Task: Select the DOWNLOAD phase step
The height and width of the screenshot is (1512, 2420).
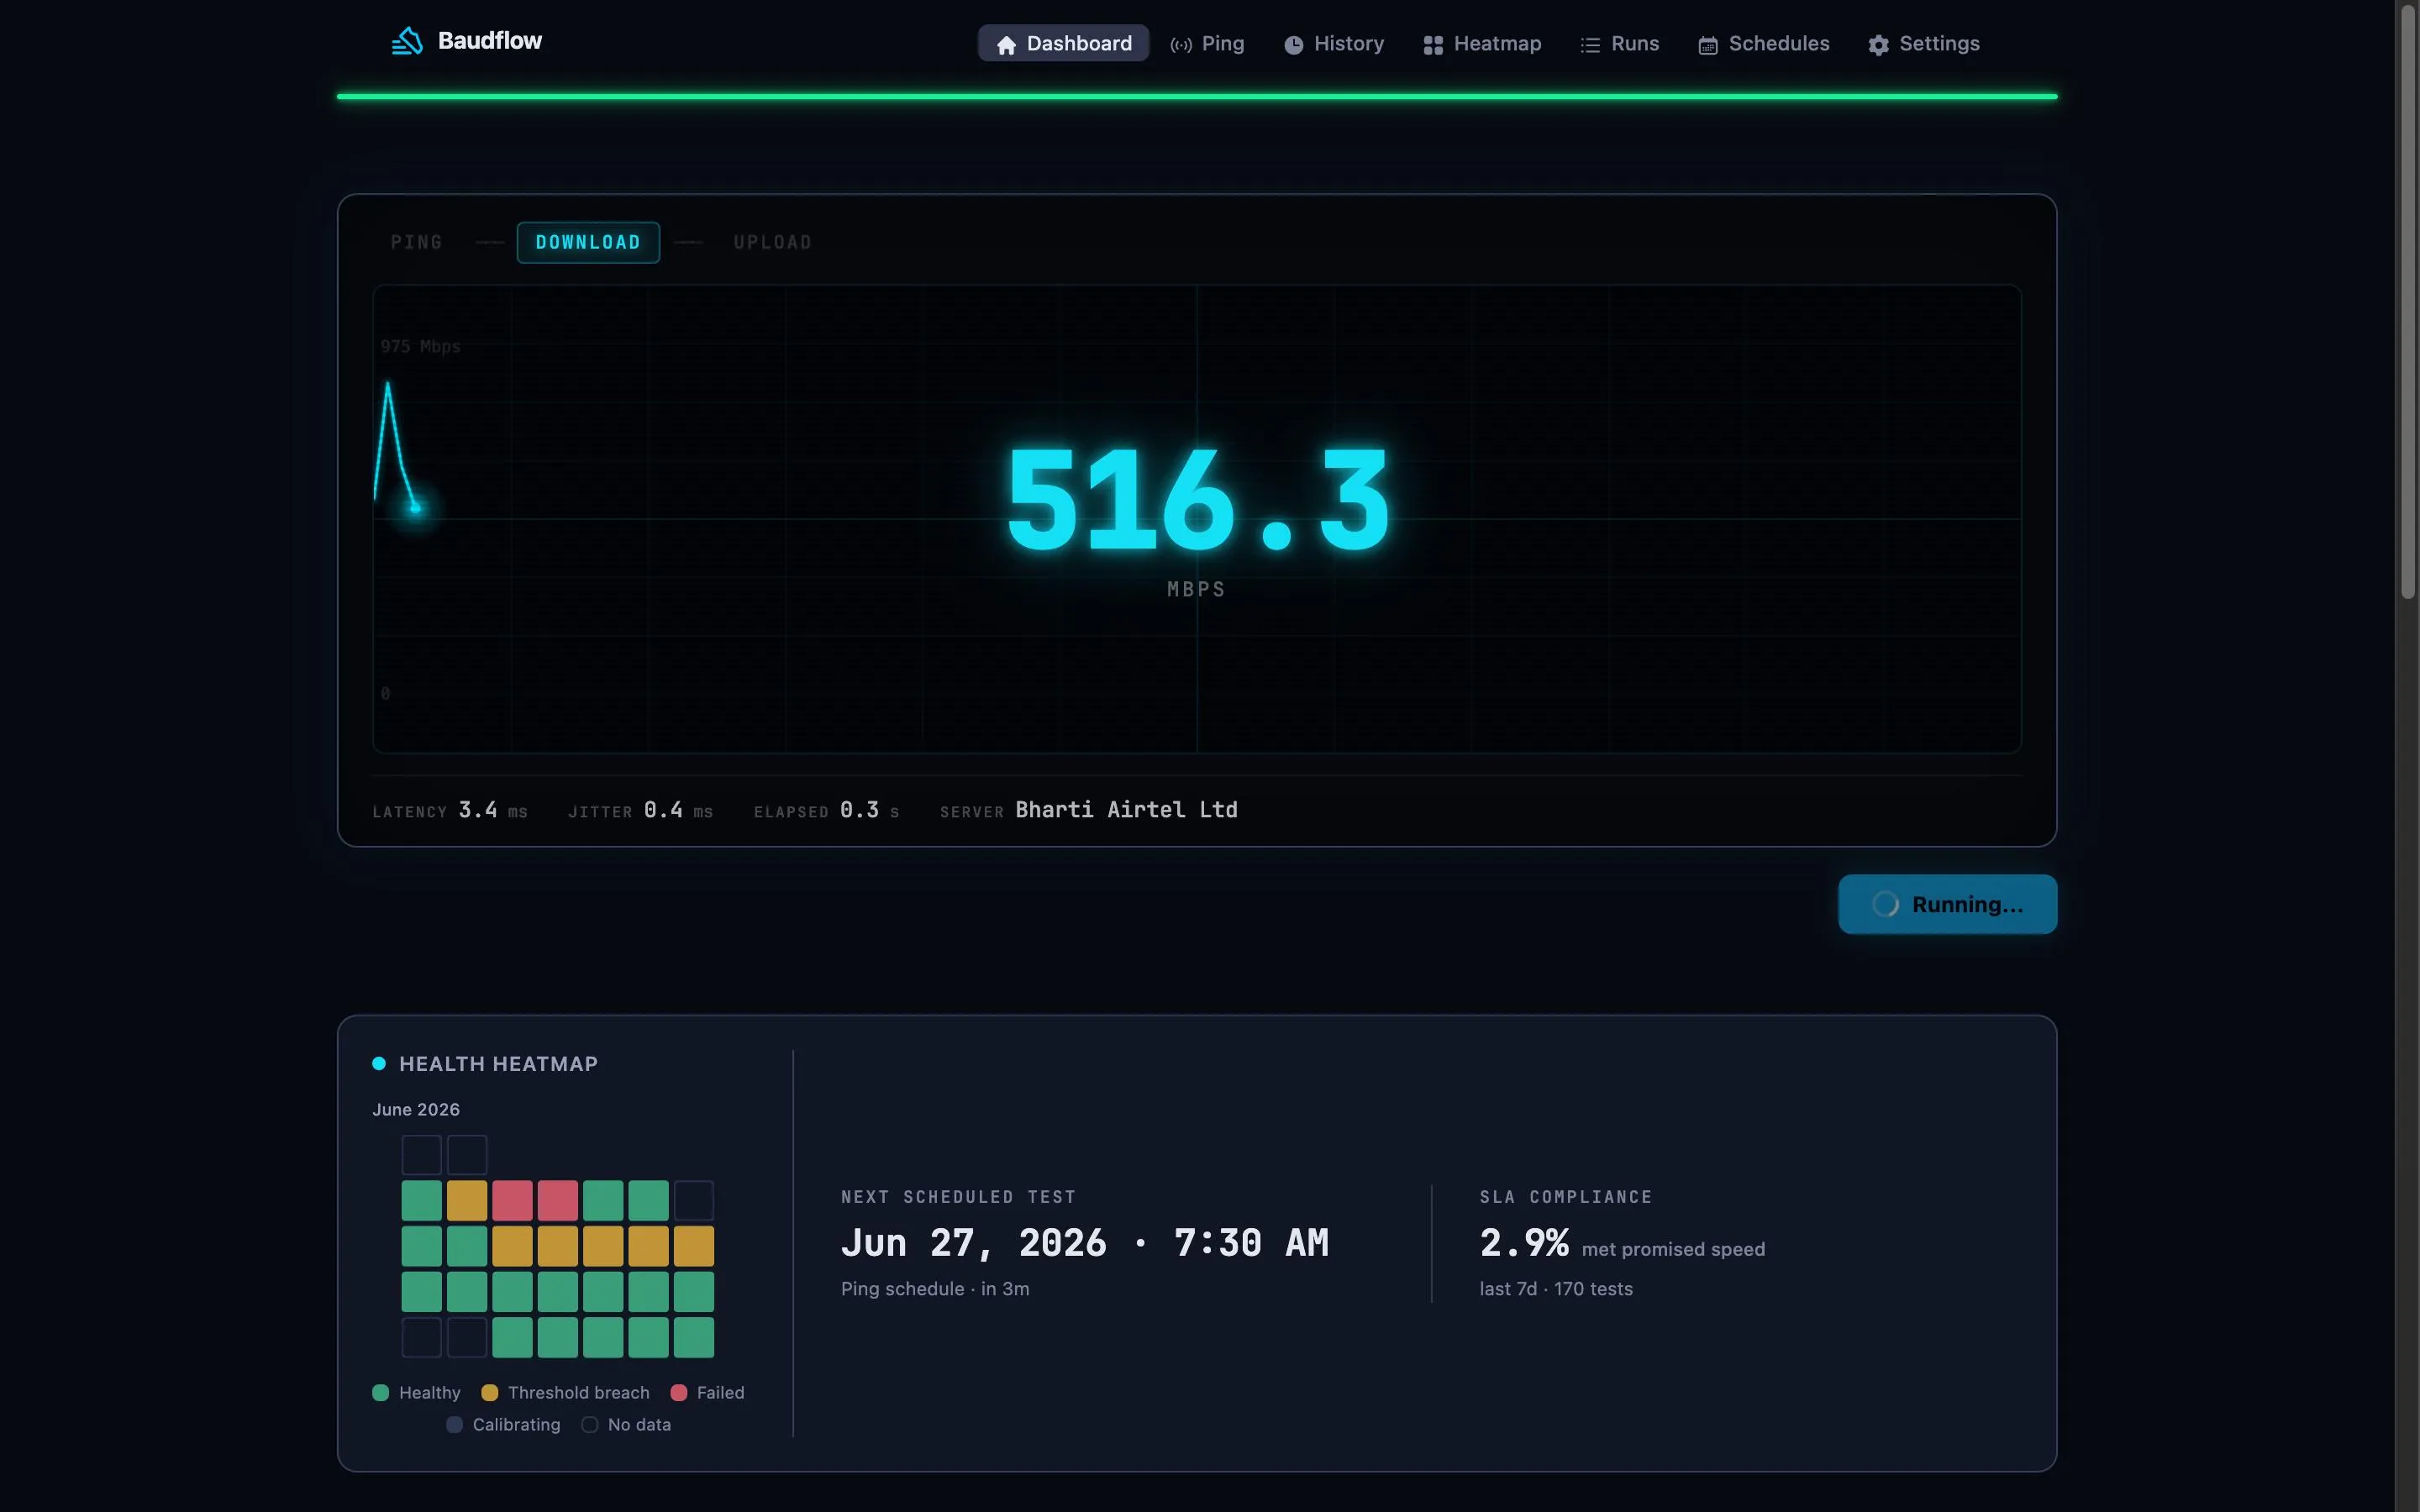Action: pos(588,242)
